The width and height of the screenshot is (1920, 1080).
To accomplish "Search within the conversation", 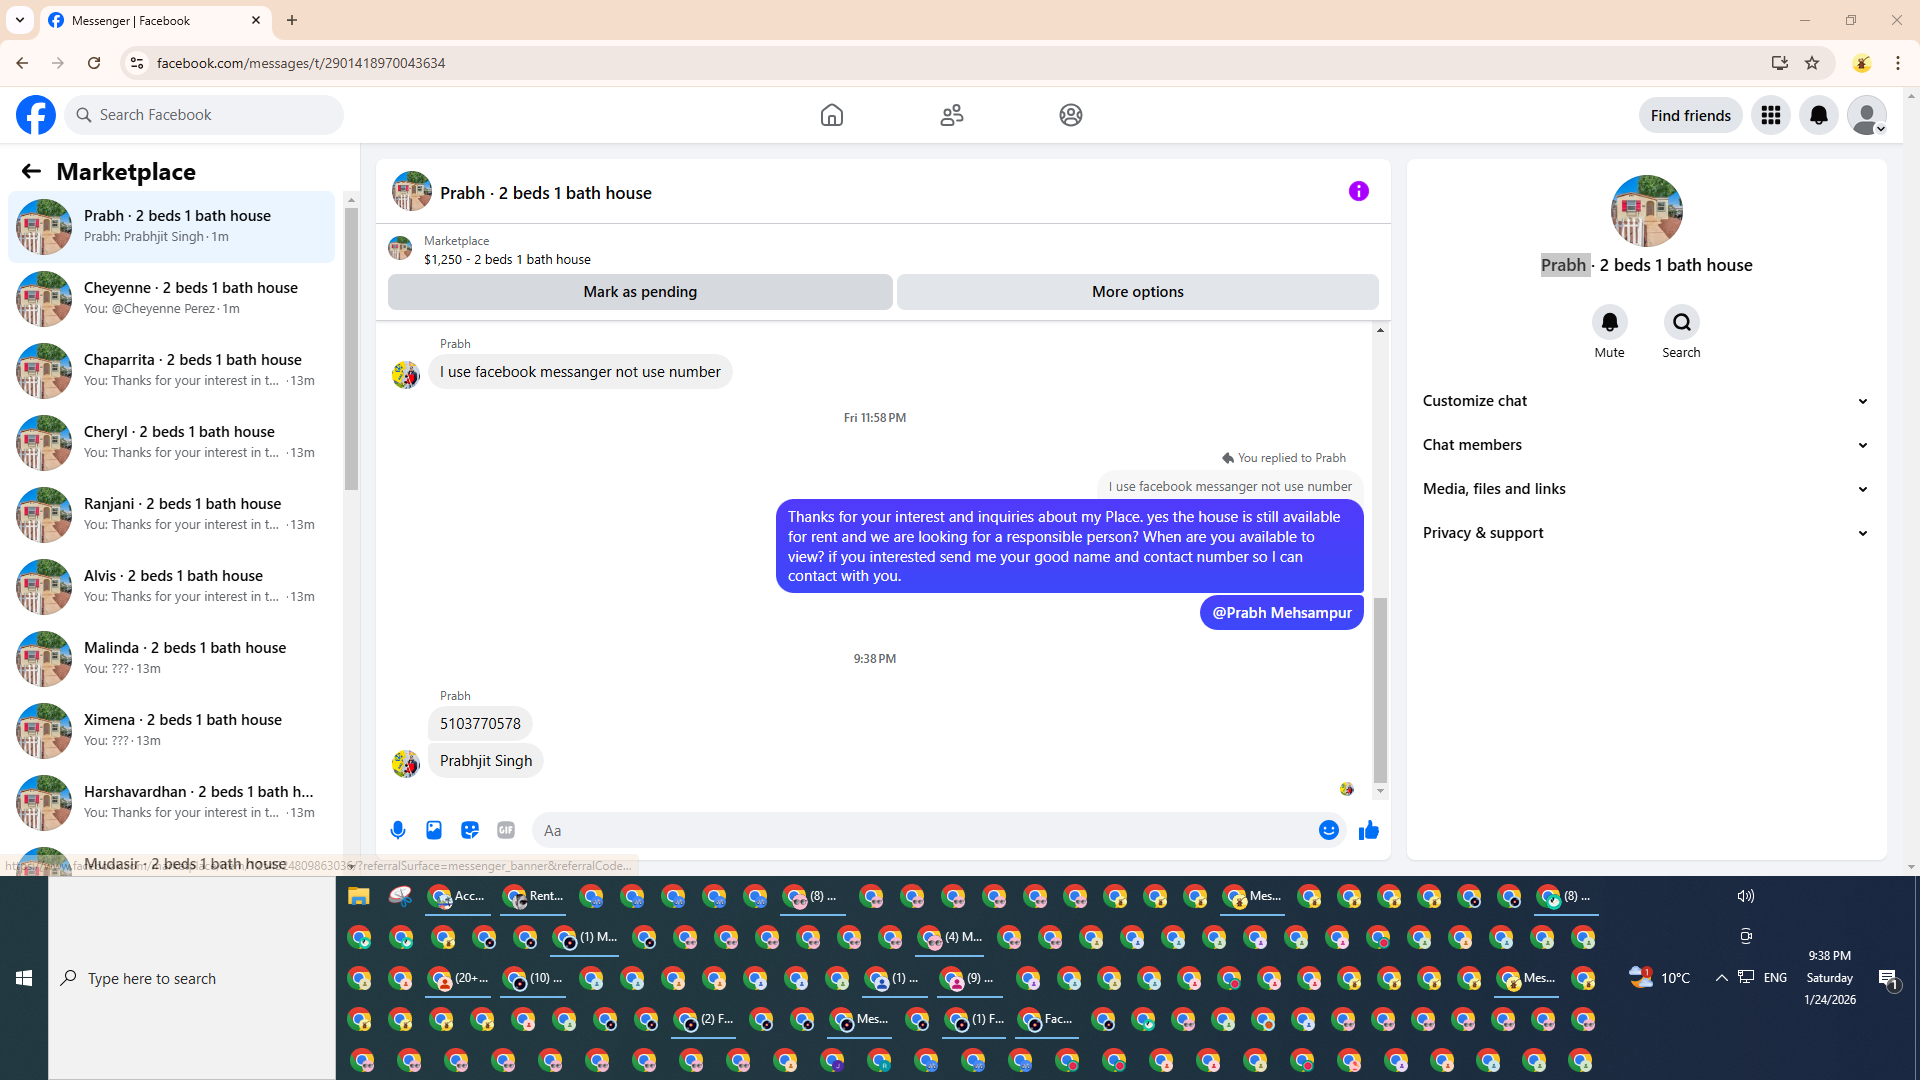I will click(x=1681, y=322).
